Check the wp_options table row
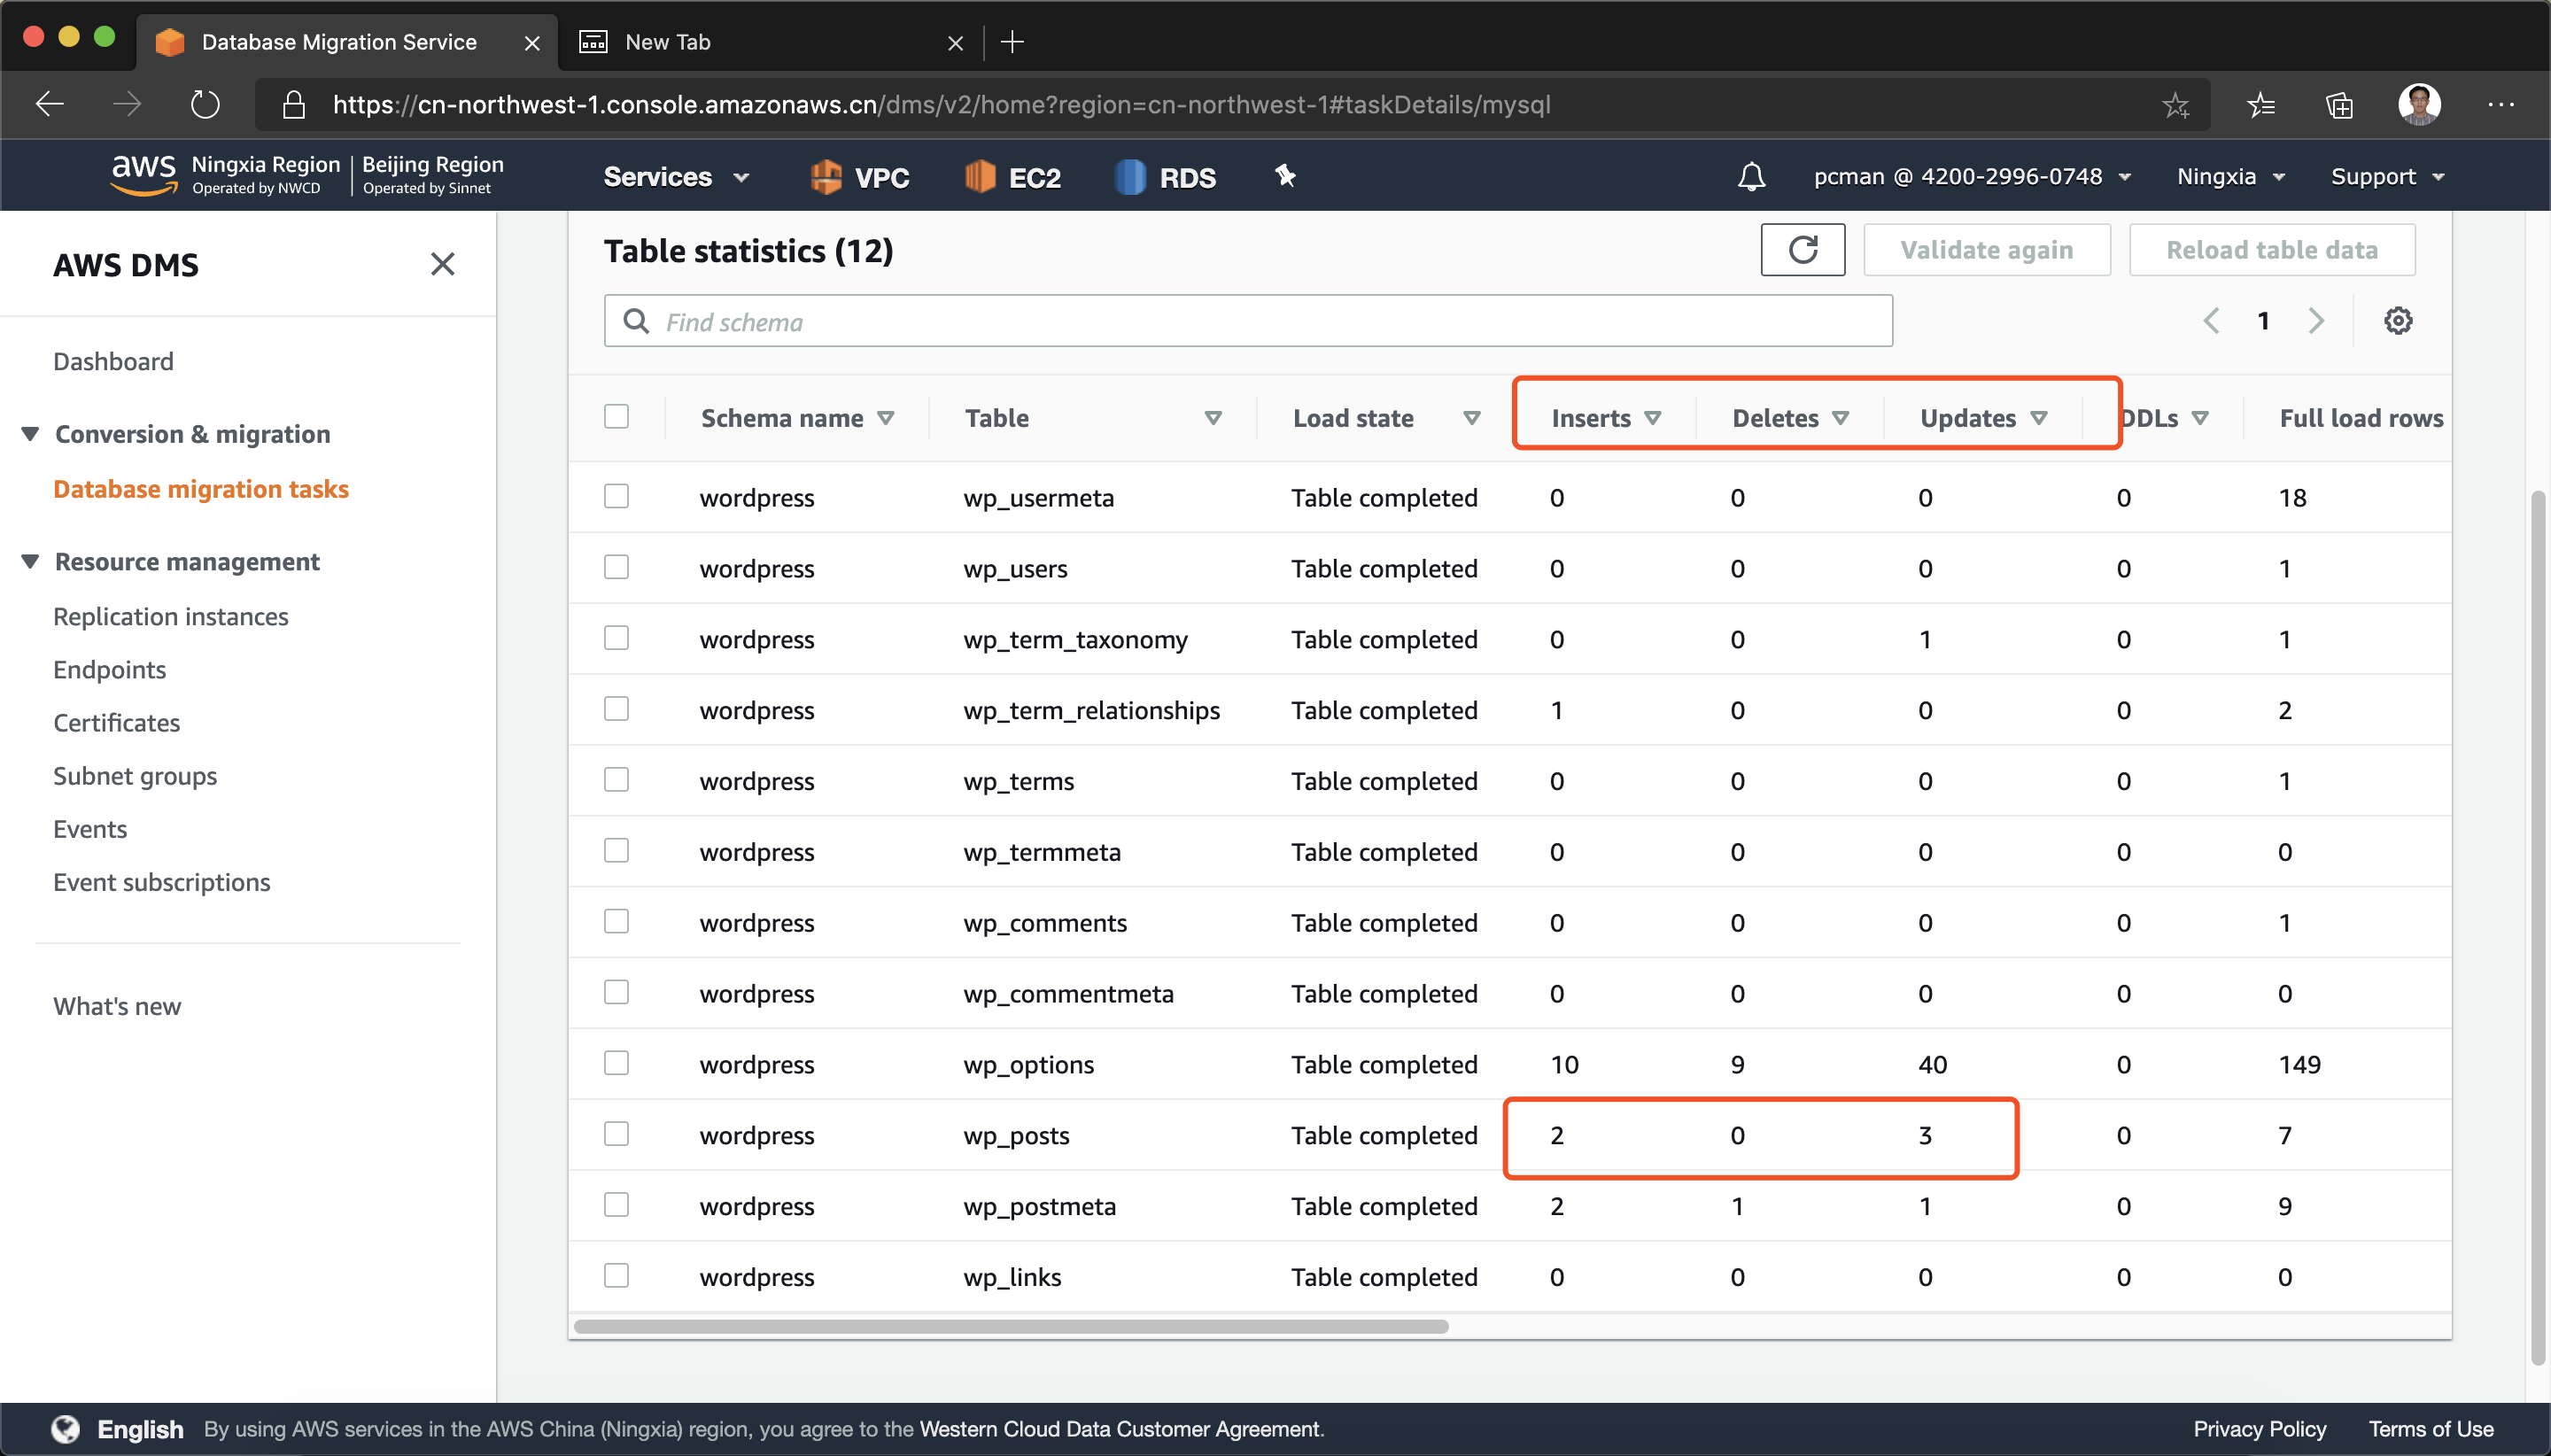This screenshot has width=2551, height=1456. tap(617, 1063)
